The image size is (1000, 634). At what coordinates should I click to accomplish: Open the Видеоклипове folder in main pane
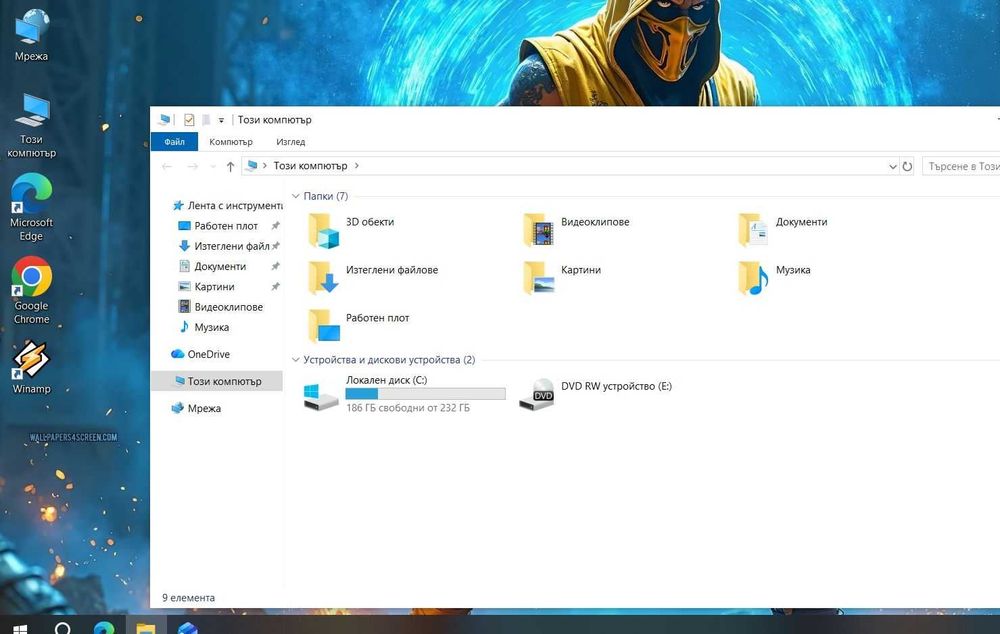click(576, 230)
